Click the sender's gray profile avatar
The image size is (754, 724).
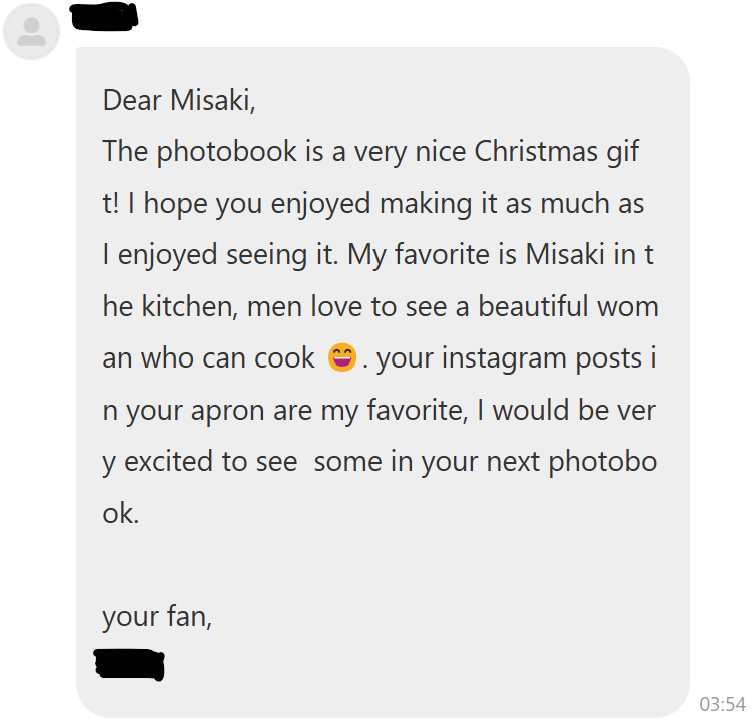tap(32, 33)
